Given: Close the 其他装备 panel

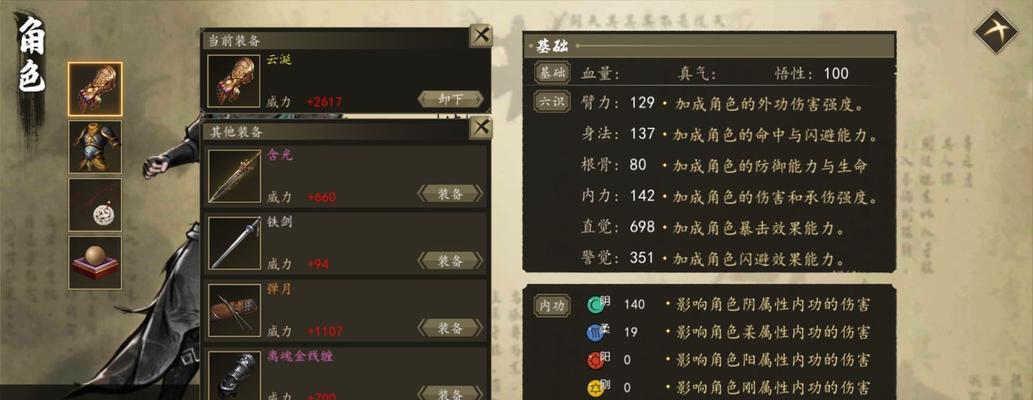Looking at the screenshot, I should [x=481, y=127].
